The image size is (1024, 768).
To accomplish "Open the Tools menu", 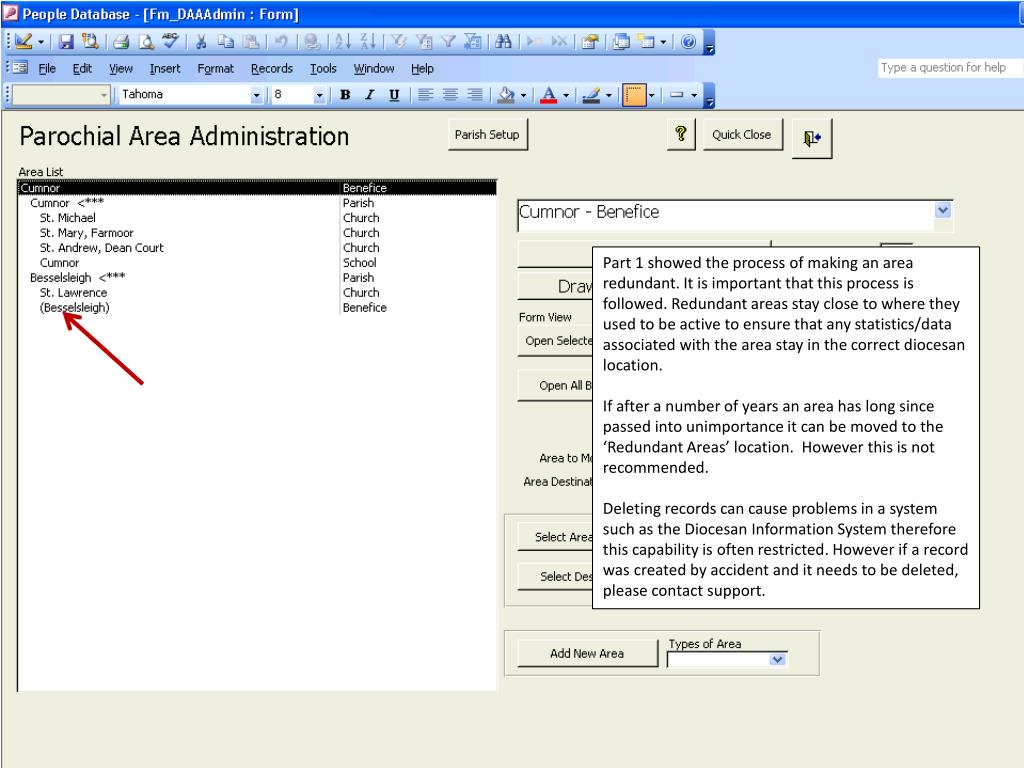I will click(323, 69).
